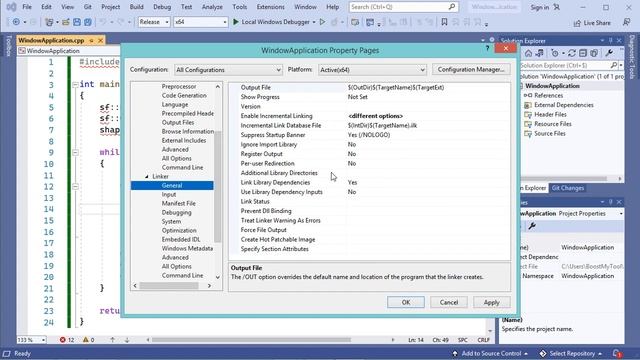The image size is (640, 360).
Task: Switch views icon in Solution Explorer
Action: point(540,53)
